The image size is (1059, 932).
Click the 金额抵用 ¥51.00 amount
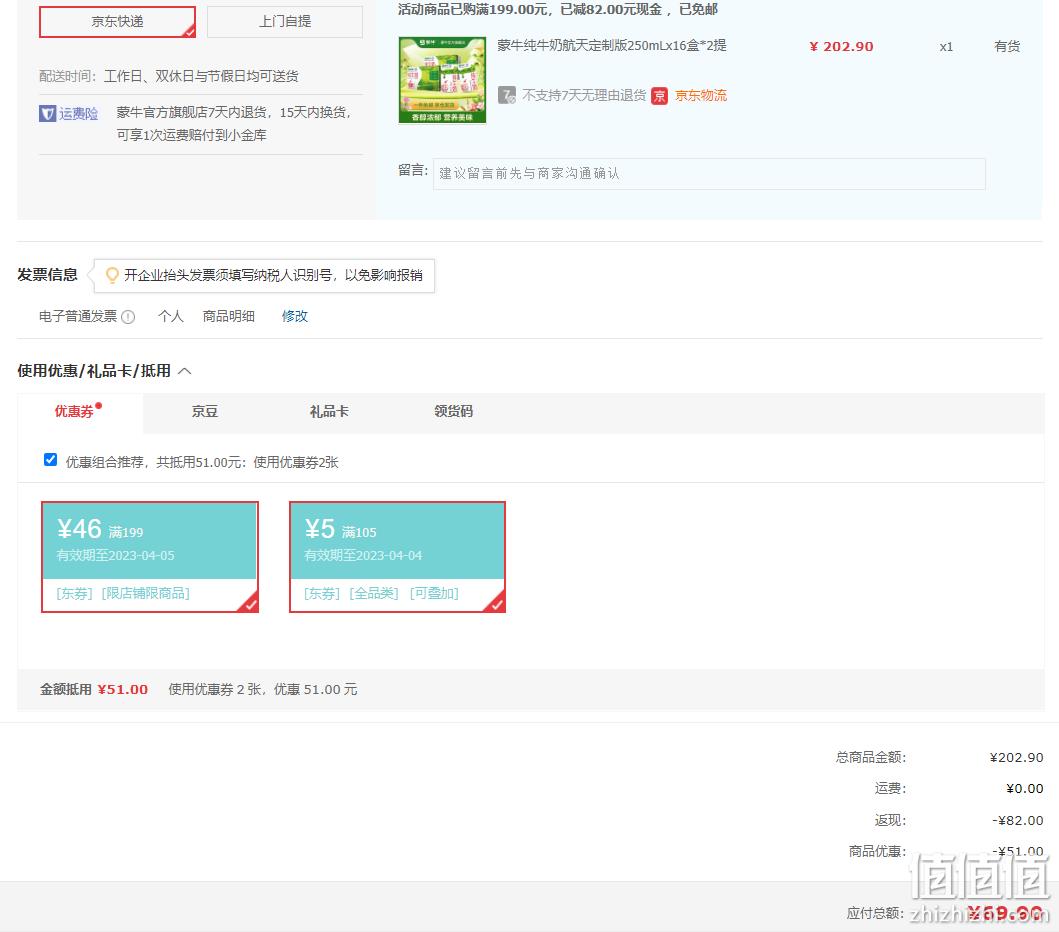click(122, 690)
